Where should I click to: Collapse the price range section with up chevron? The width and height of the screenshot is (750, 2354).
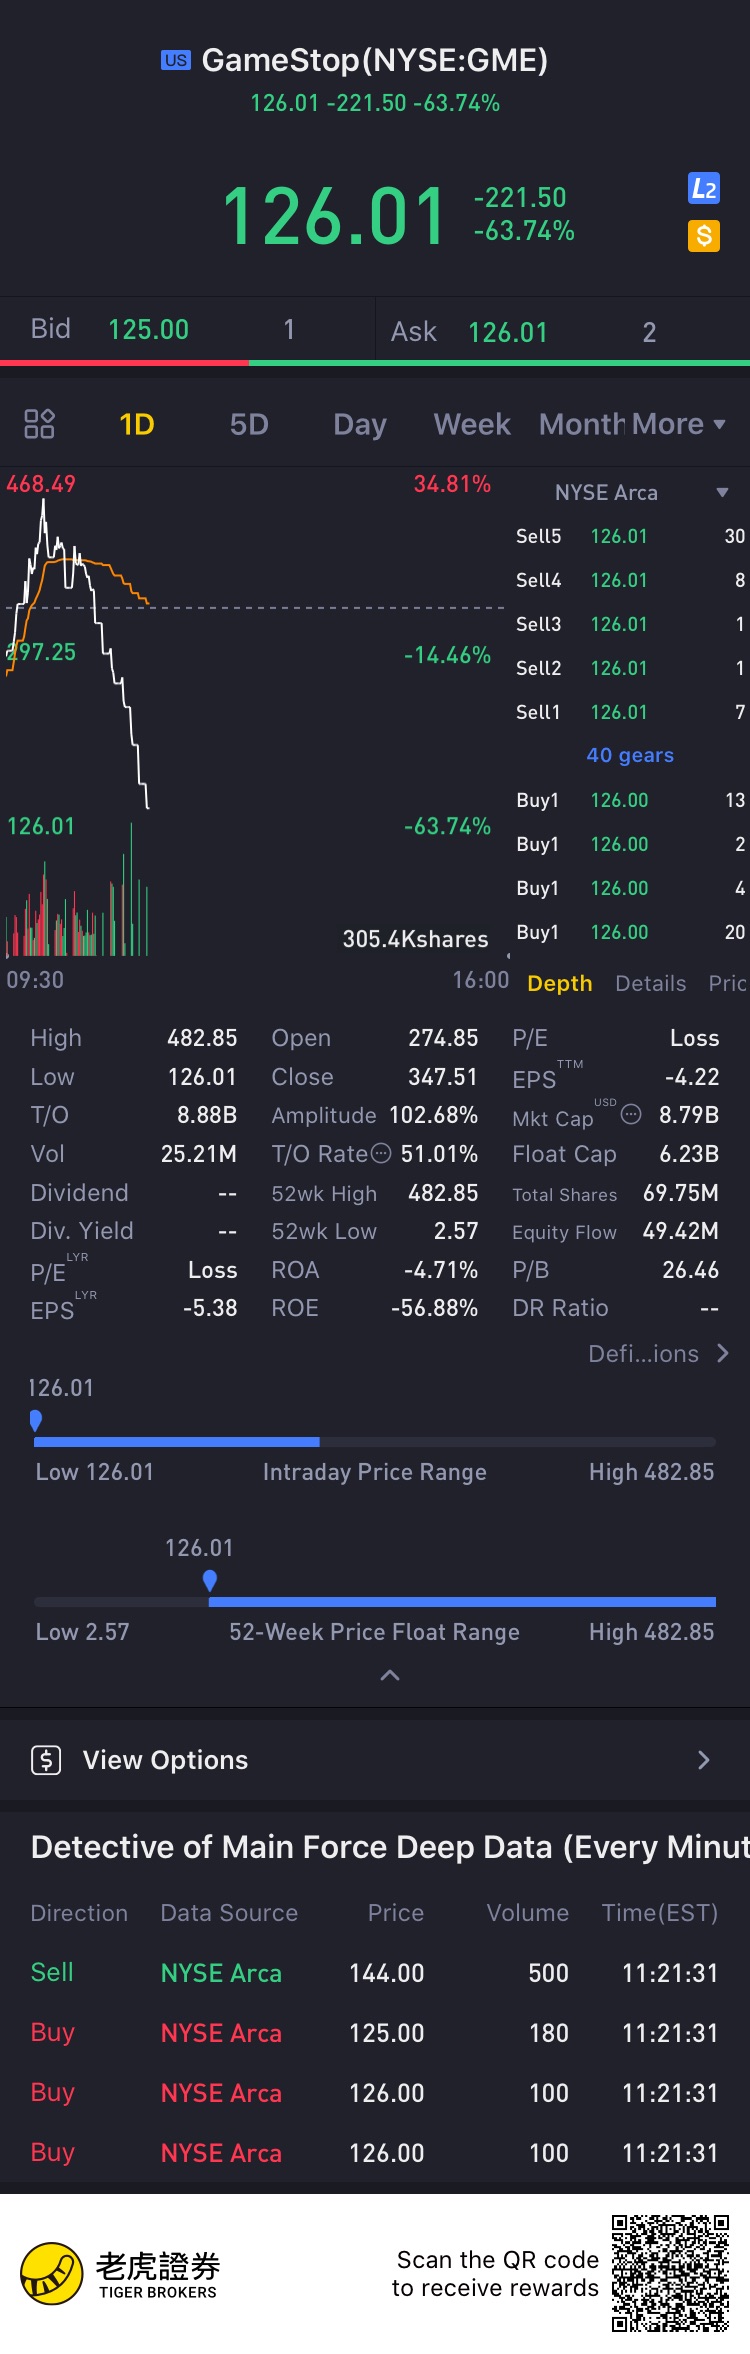point(391,1675)
